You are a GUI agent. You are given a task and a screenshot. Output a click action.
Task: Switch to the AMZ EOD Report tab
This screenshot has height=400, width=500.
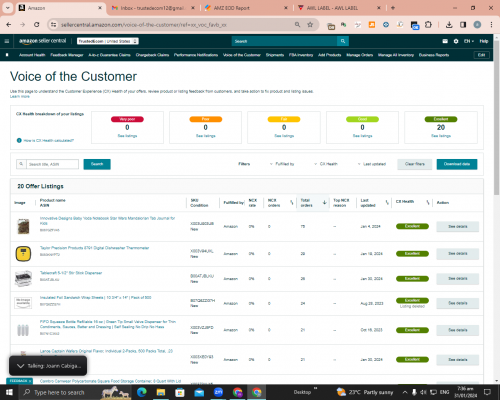246,8
